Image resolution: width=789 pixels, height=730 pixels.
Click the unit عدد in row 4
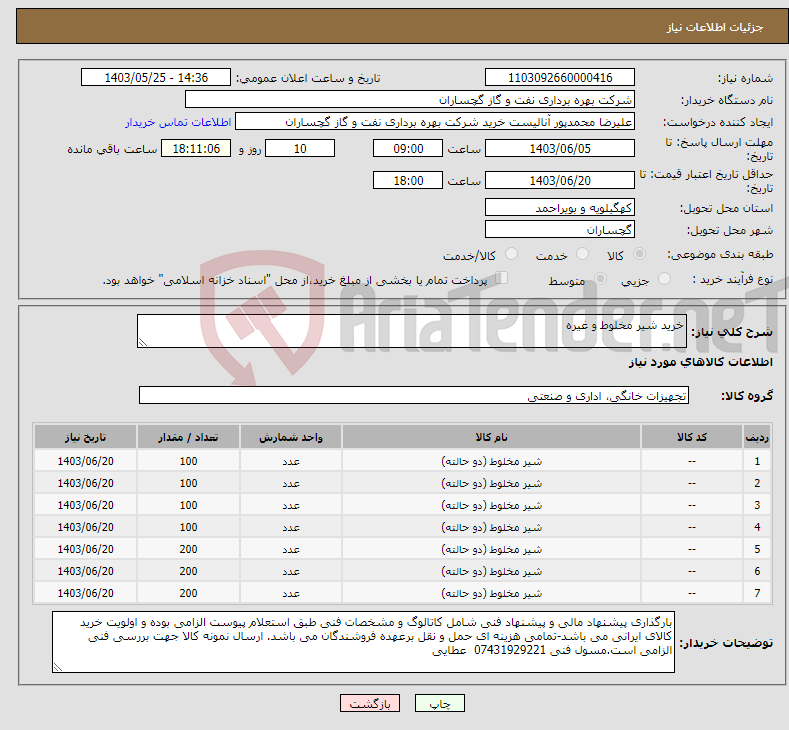pyautogui.click(x=291, y=528)
